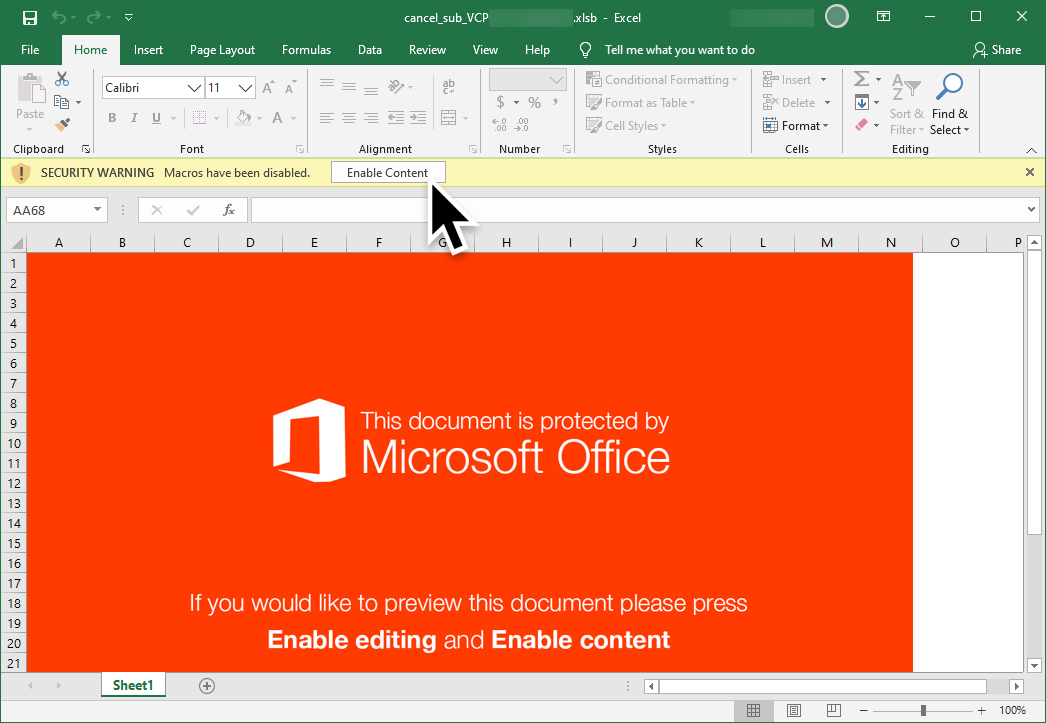
Task: Open Cell Styles dropdown
Action: click(x=626, y=125)
